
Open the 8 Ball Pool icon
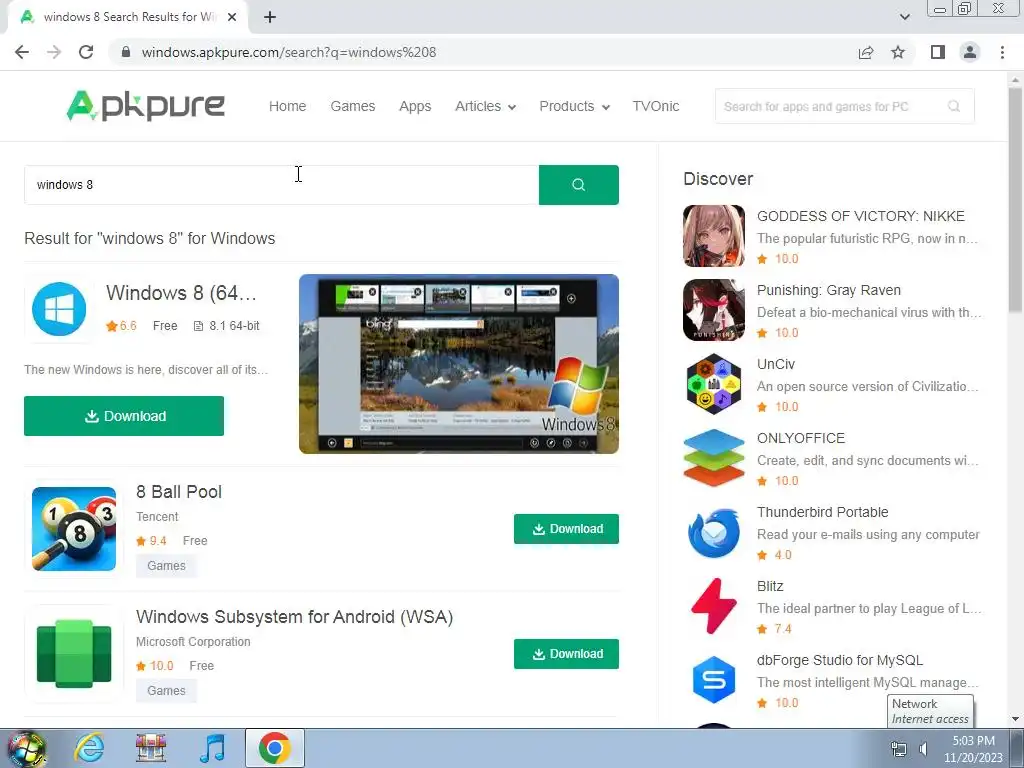pyautogui.click(x=74, y=529)
